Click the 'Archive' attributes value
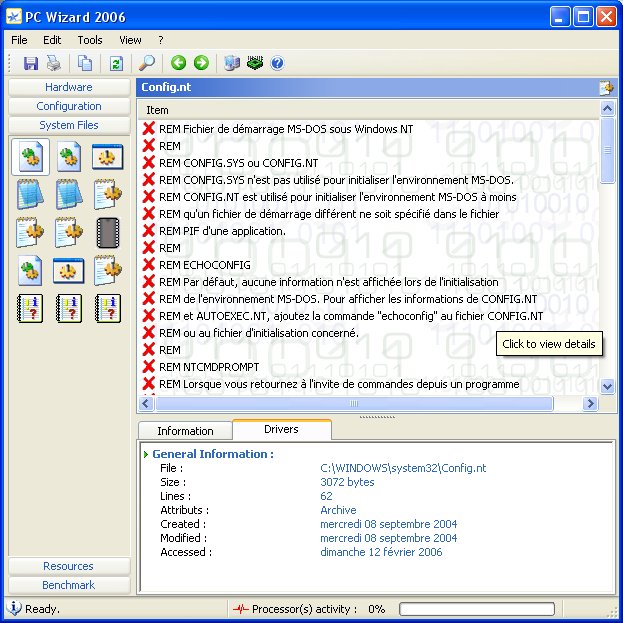This screenshot has height=623, width=623. (x=338, y=510)
